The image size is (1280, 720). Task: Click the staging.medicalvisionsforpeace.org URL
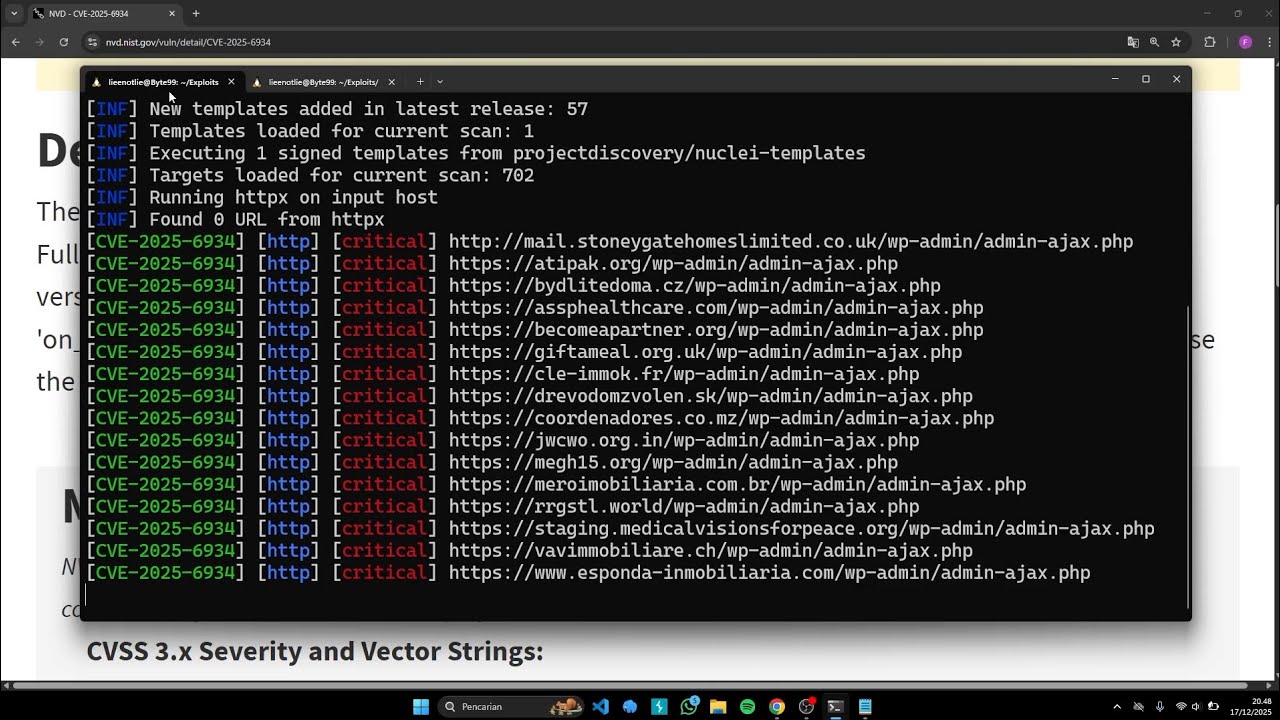click(x=802, y=528)
